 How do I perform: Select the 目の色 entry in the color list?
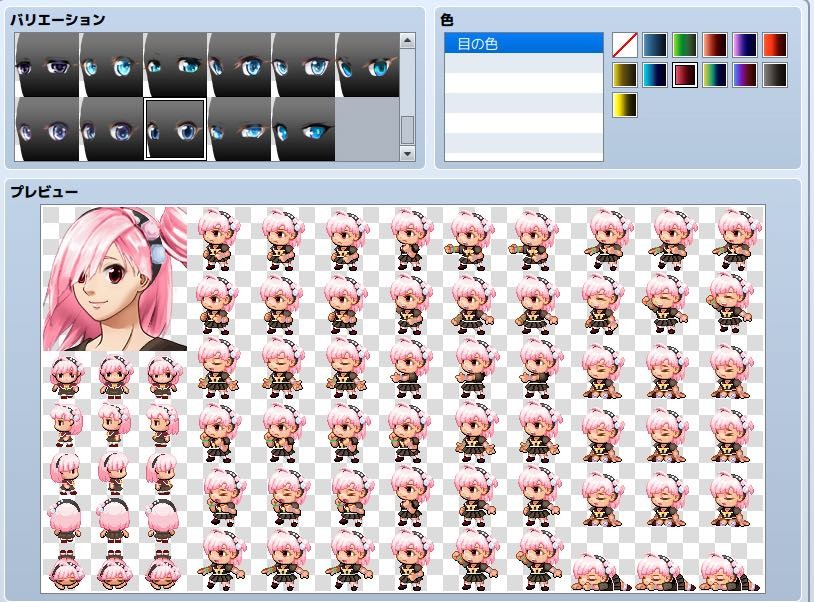tap(520, 44)
